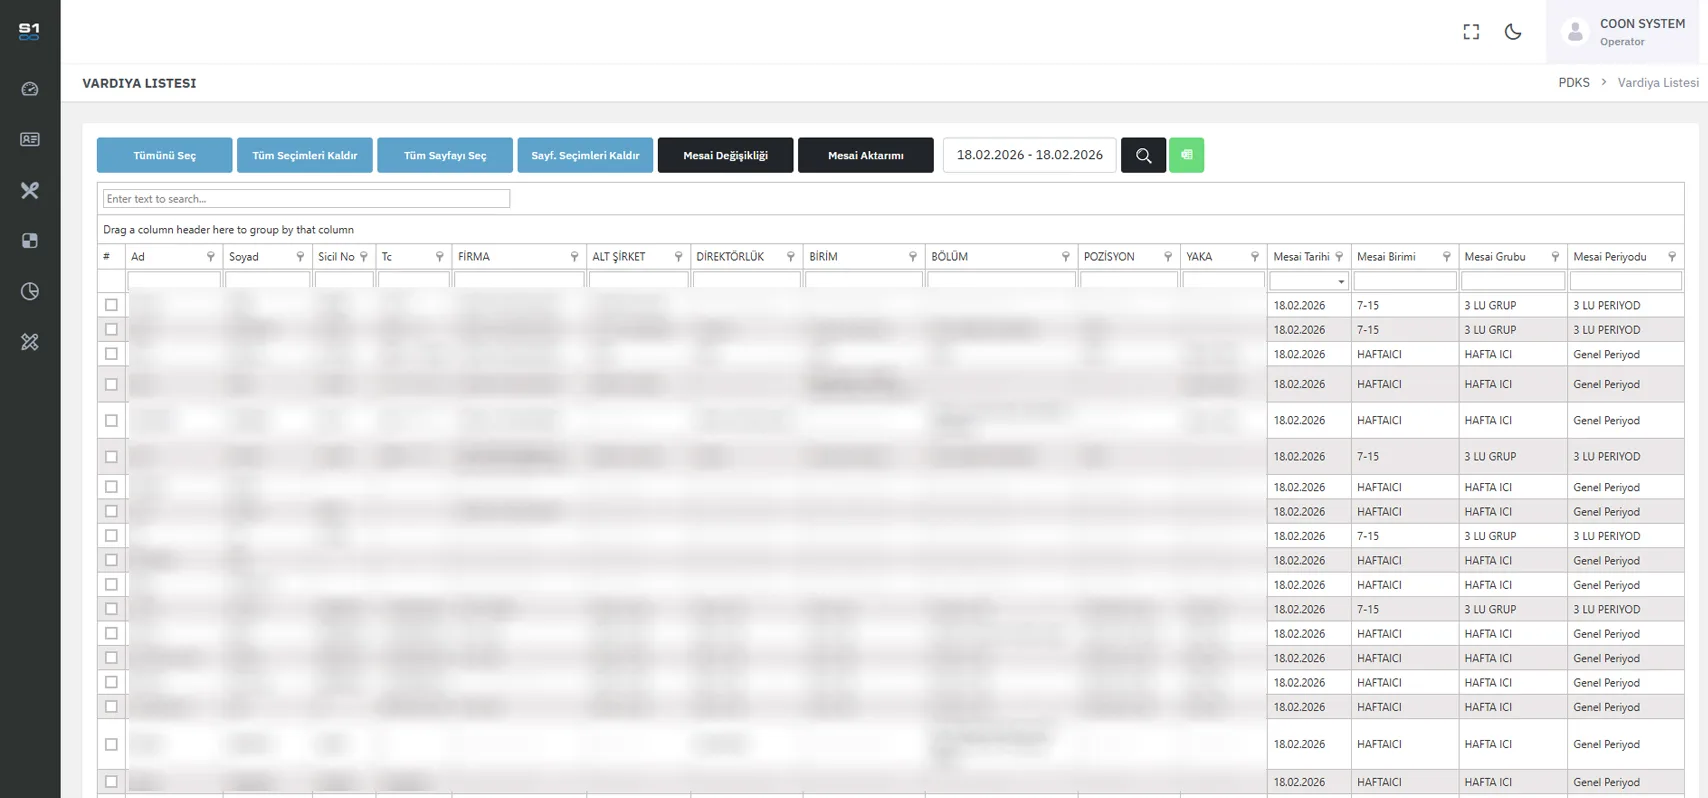Click the Mesai Değişikliği button
The image size is (1708, 798).
[x=725, y=155]
